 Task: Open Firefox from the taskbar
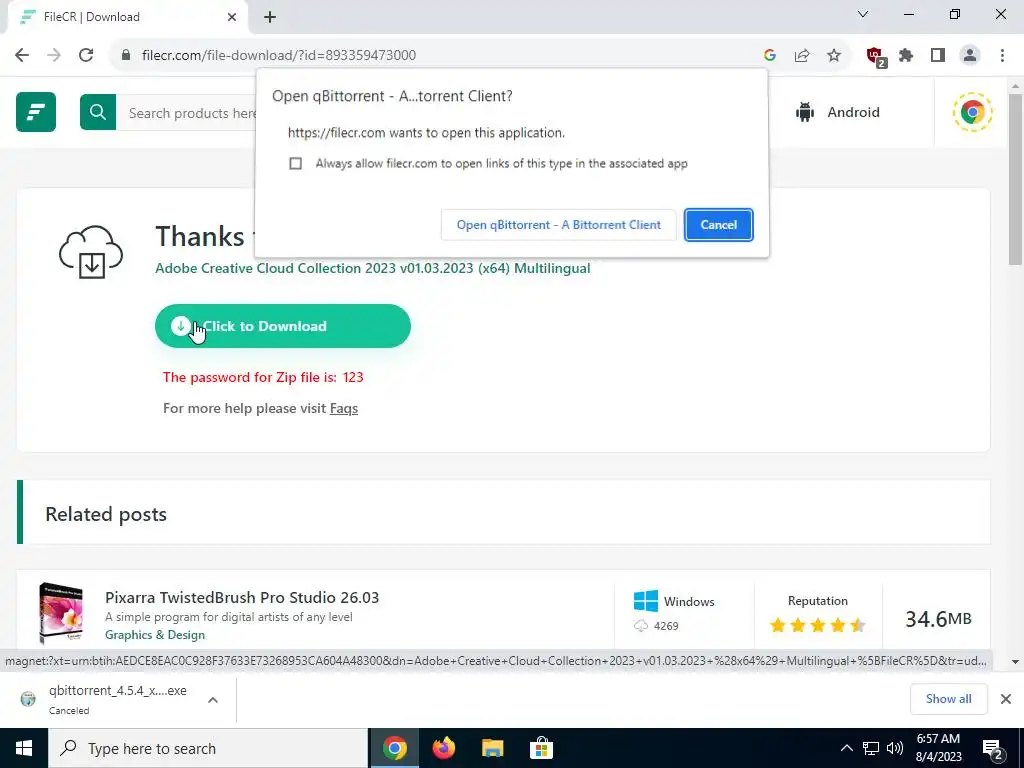pos(443,748)
